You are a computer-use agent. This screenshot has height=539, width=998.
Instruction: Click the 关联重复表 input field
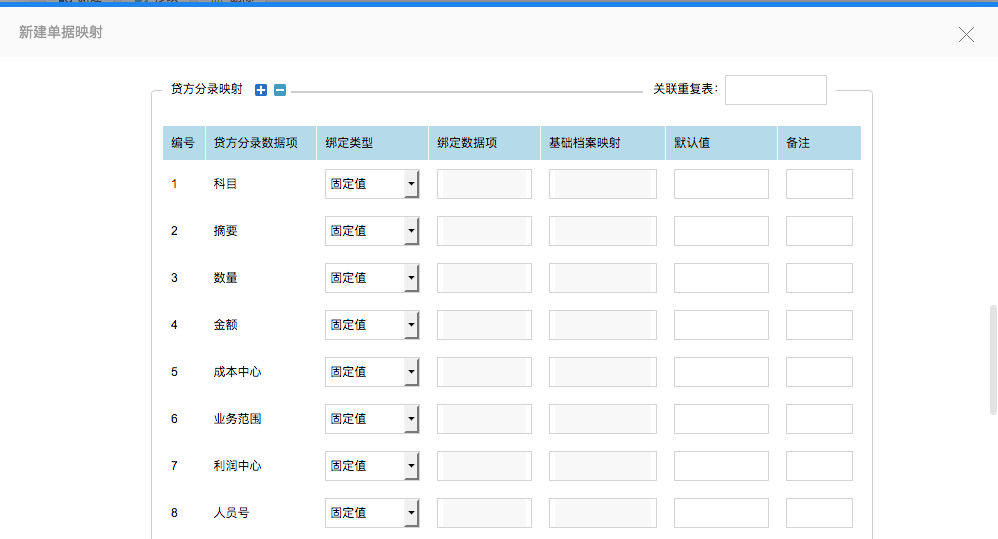tap(775, 90)
